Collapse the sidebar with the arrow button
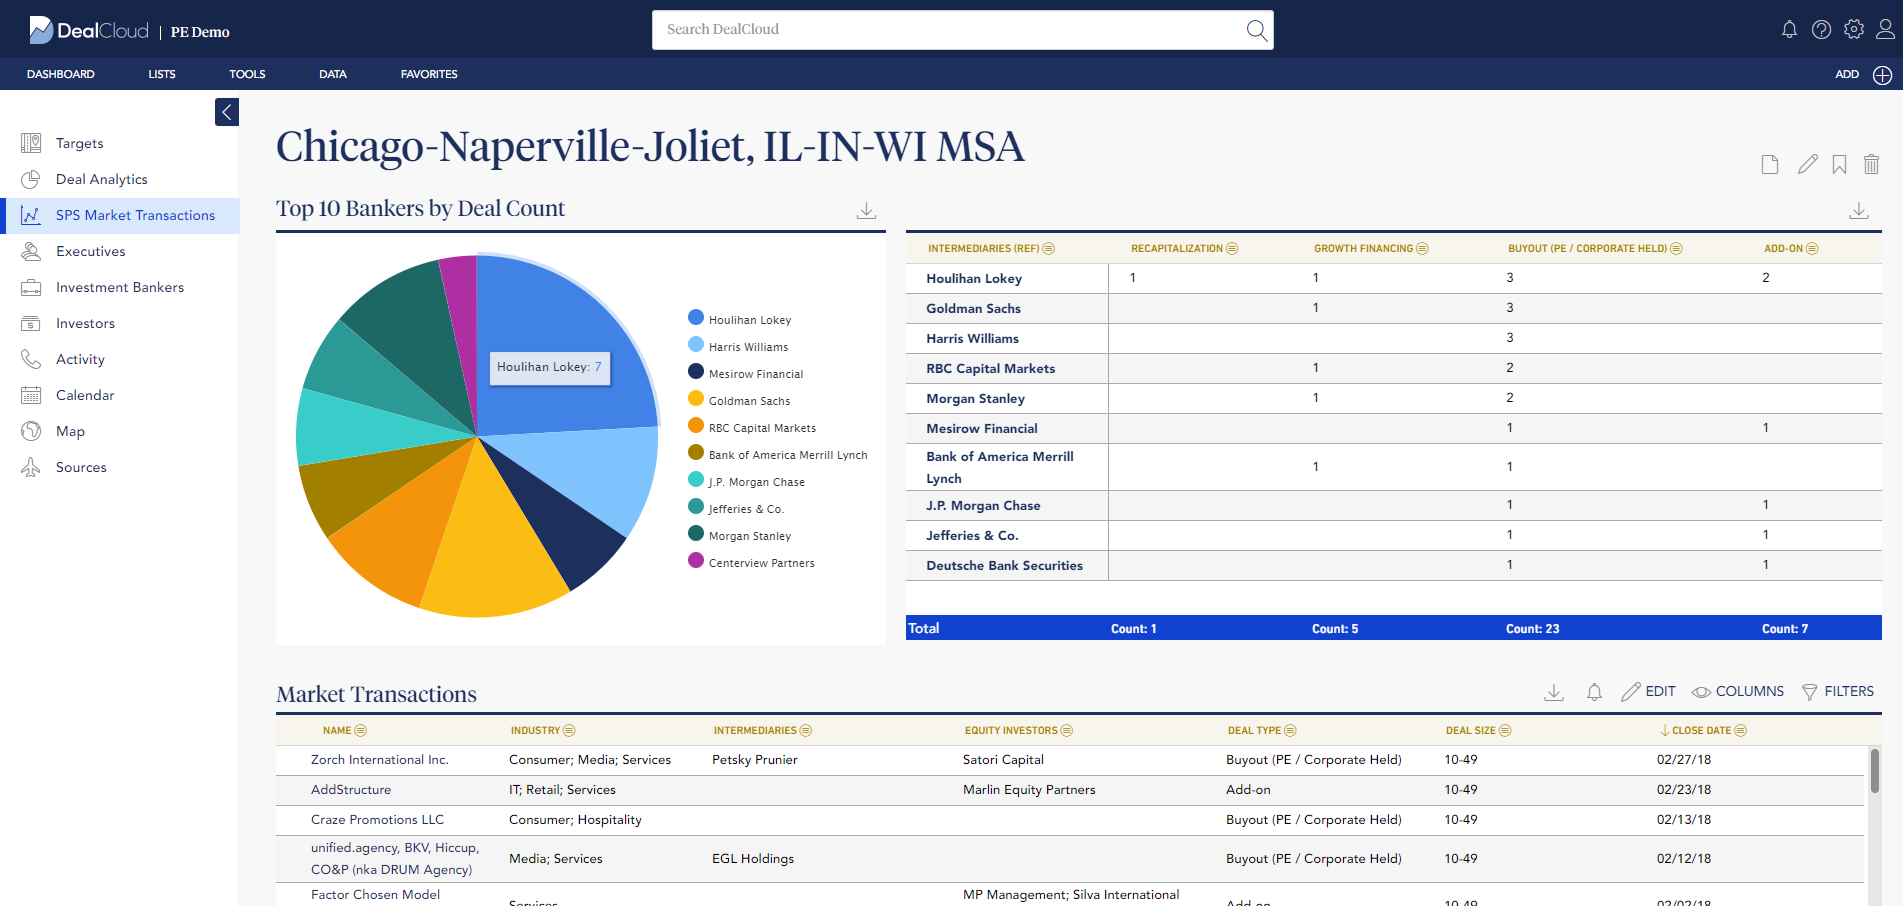 227,112
